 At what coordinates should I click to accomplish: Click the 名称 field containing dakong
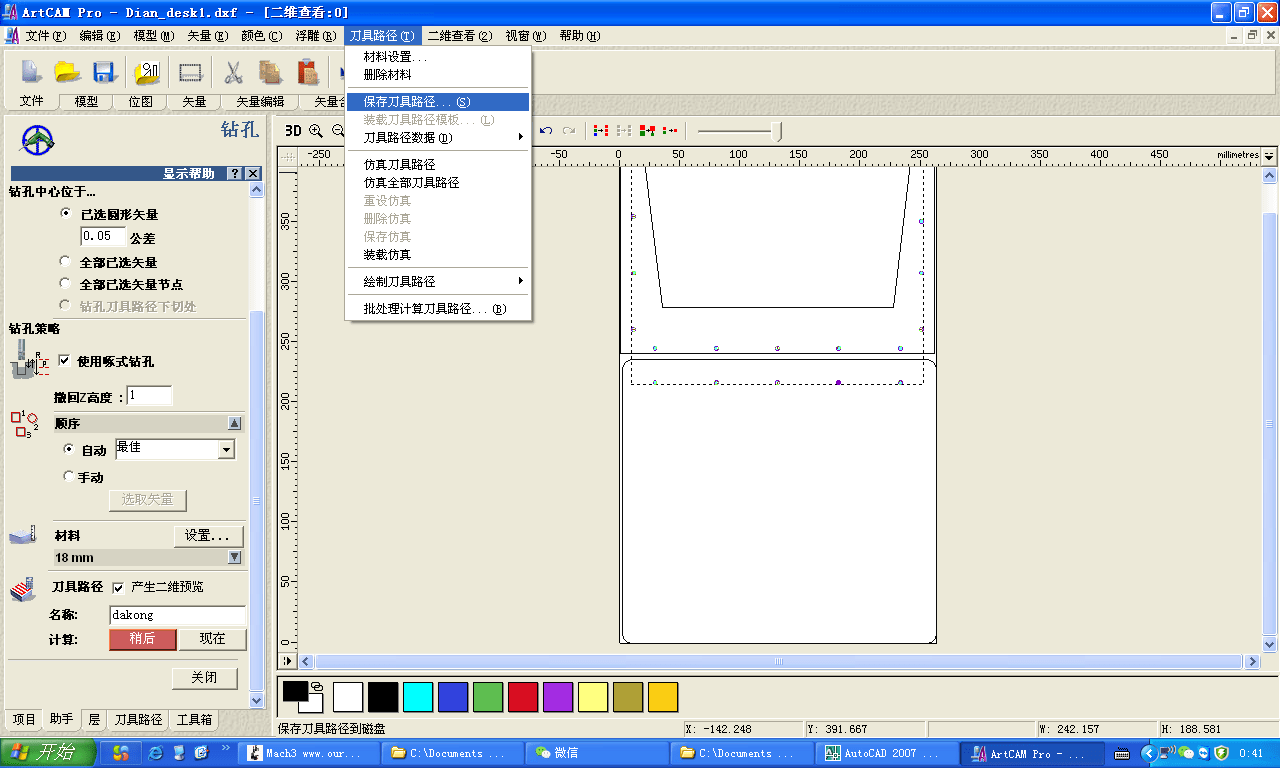tap(178, 615)
